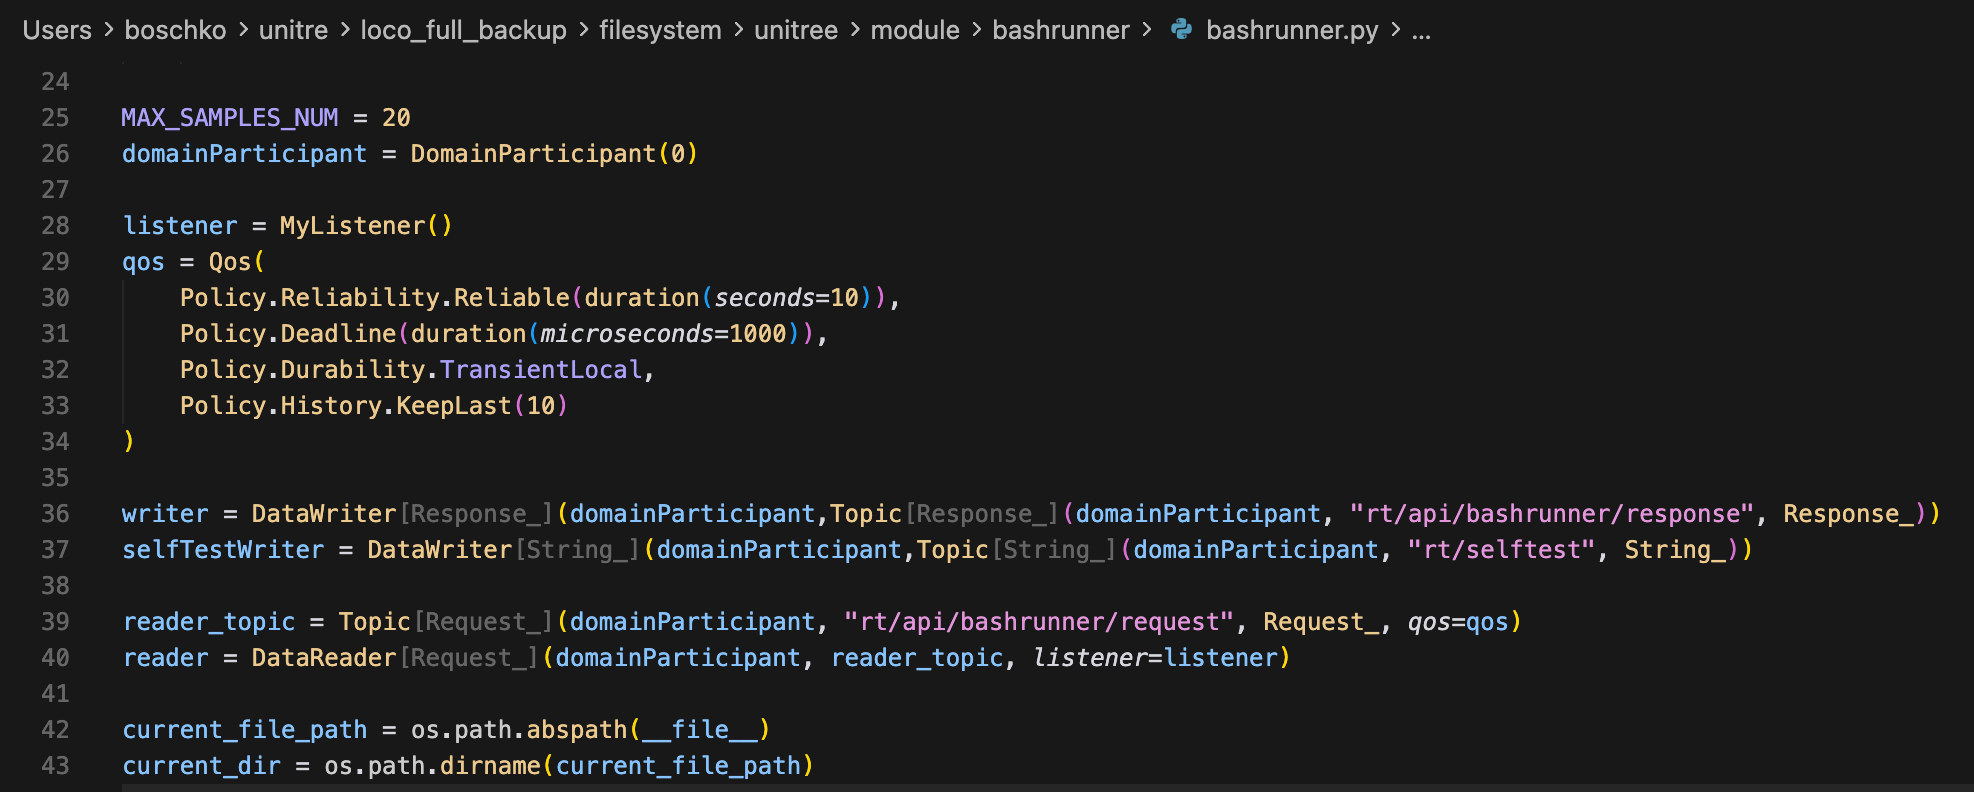Click line number 25 in gutter
The height and width of the screenshot is (792, 1974).
click(x=56, y=118)
